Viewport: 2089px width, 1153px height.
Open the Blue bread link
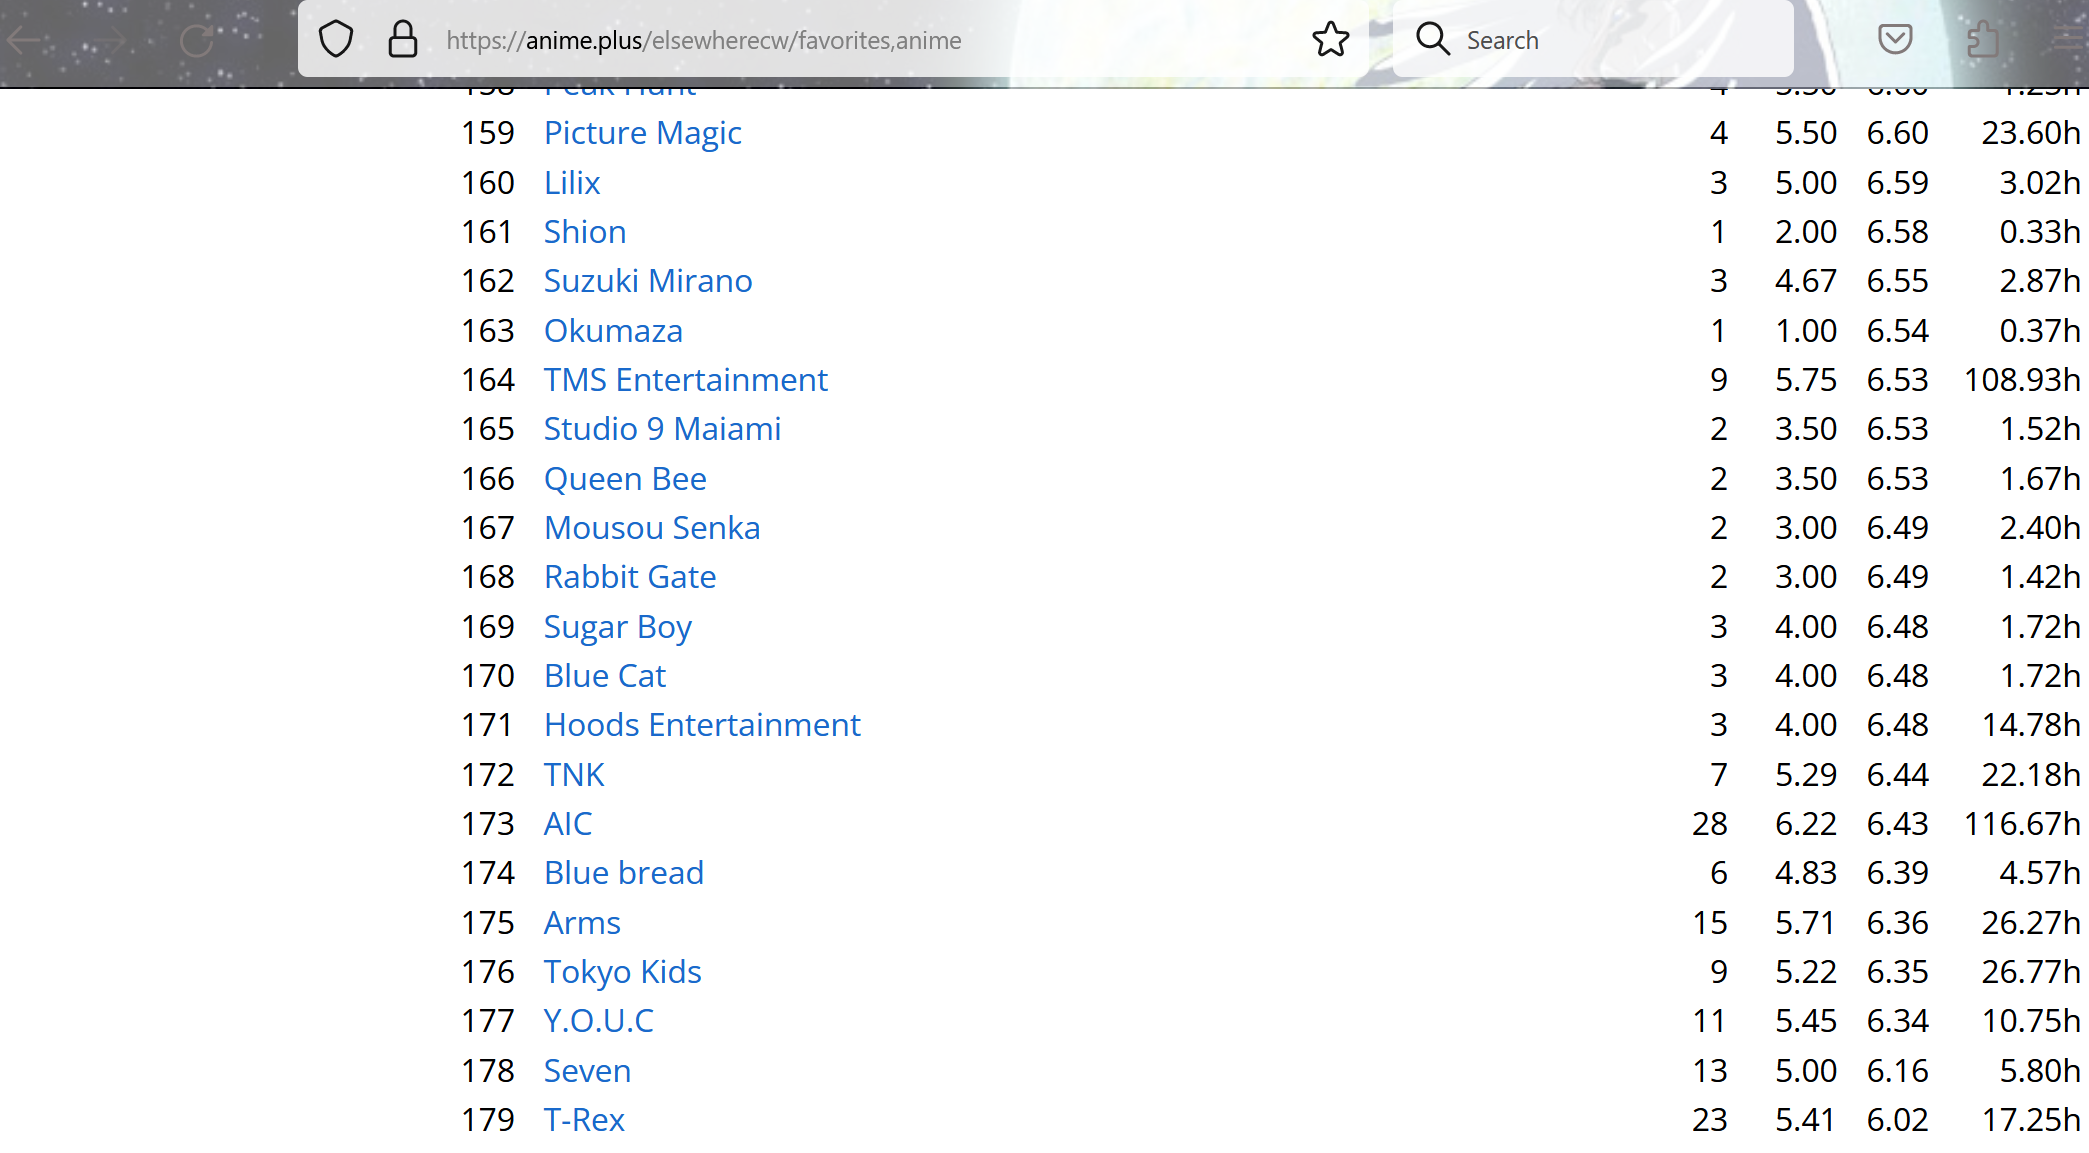(624, 873)
